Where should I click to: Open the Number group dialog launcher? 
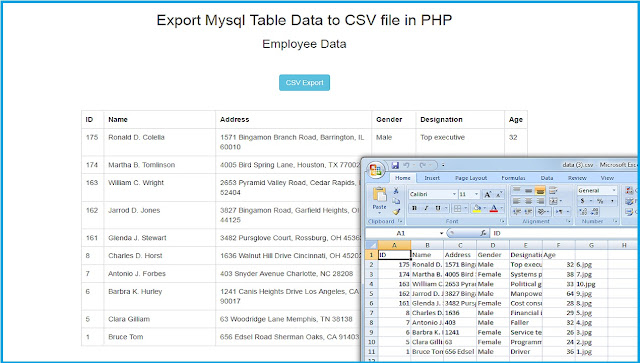pyautogui.click(x=615, y=221)
